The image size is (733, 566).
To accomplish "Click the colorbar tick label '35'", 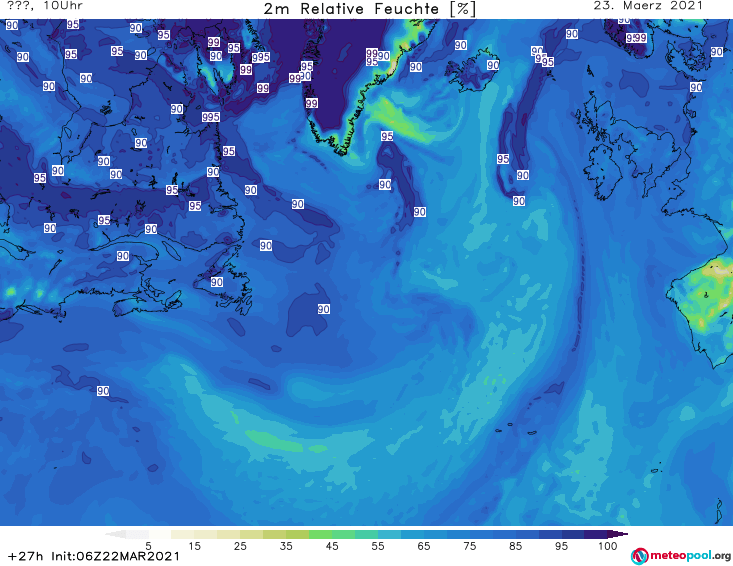I will [286, 546].
